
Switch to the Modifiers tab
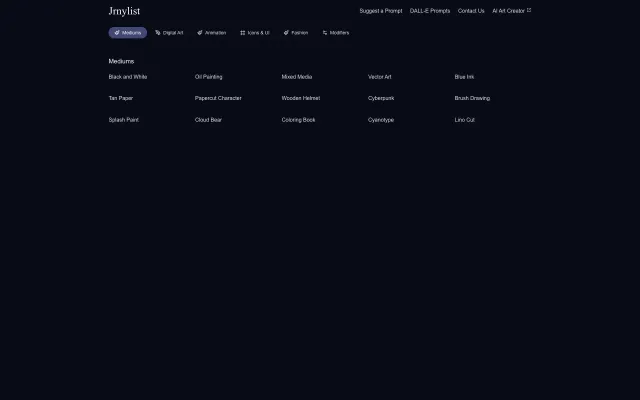pos(339,33)
